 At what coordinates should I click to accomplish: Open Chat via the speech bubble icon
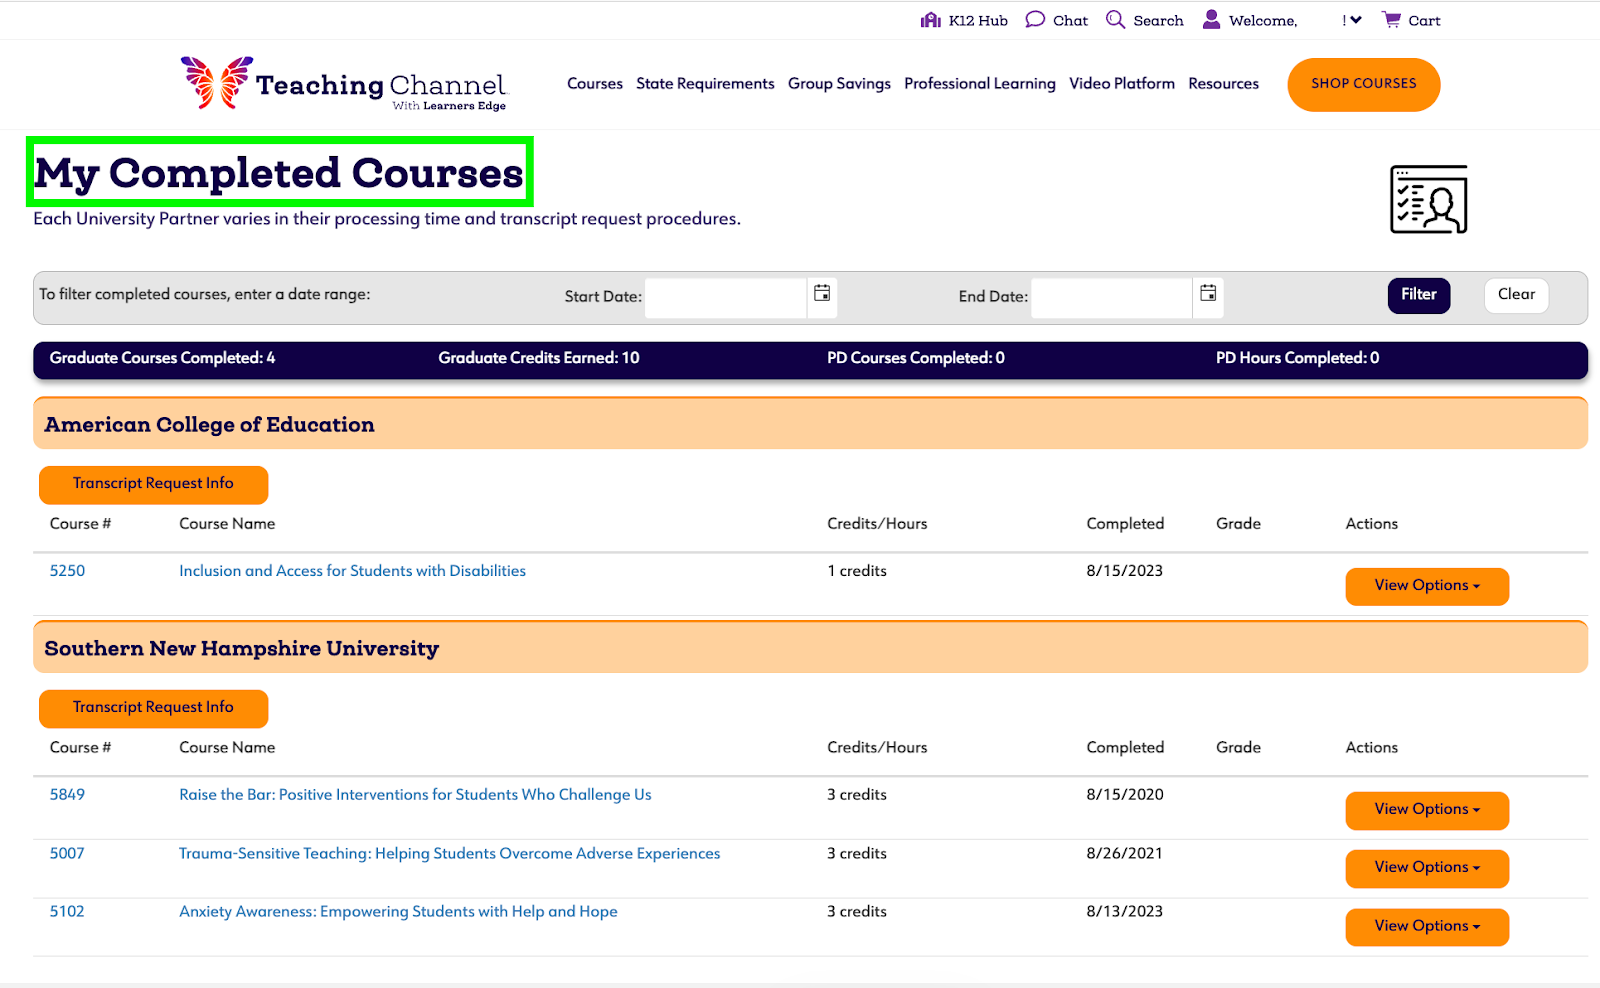[1035, 20]
